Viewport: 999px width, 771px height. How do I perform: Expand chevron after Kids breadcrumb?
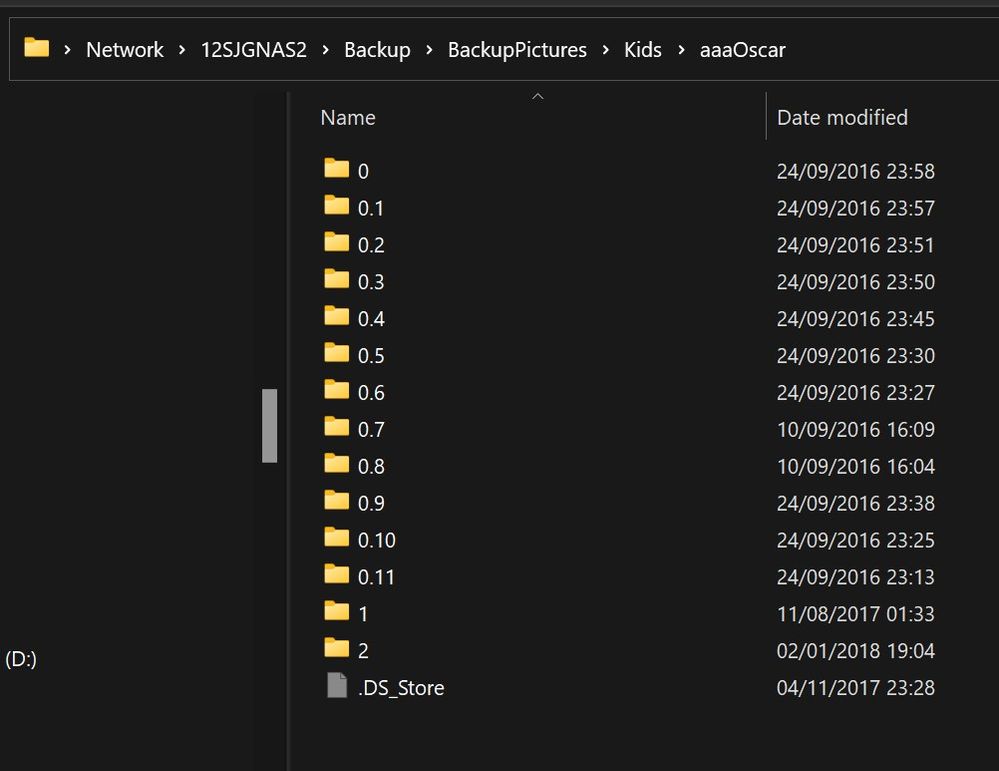(x=681, y=49)
